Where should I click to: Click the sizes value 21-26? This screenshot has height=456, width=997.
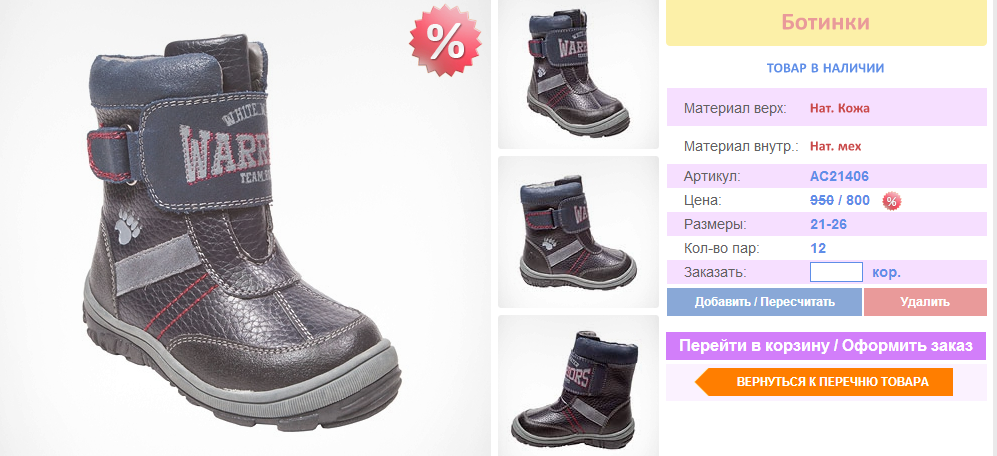click(829, 225)
